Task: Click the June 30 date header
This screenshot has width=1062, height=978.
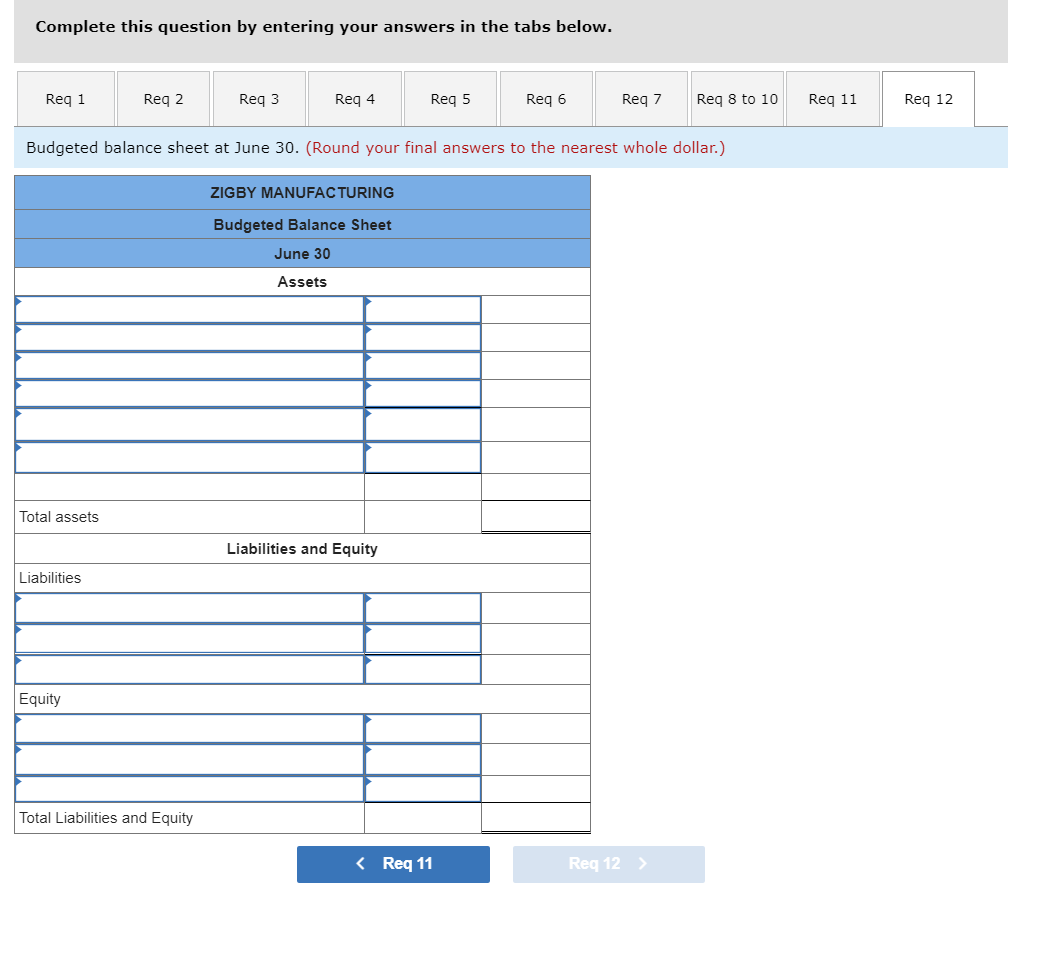Action: coord(302,254)
